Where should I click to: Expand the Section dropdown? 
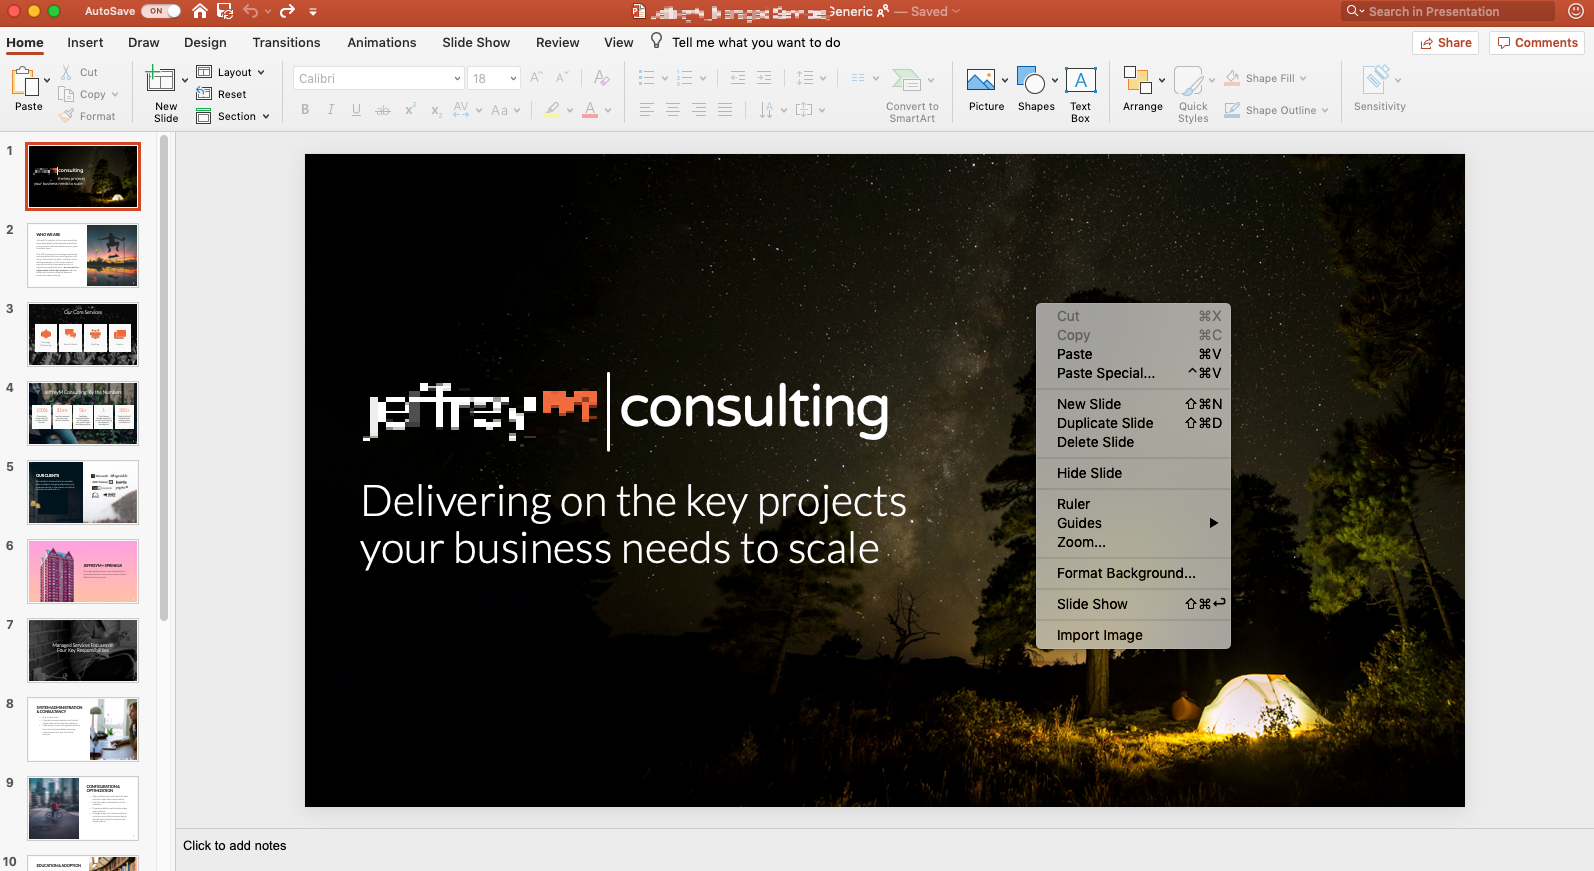(x=266, y=116)
